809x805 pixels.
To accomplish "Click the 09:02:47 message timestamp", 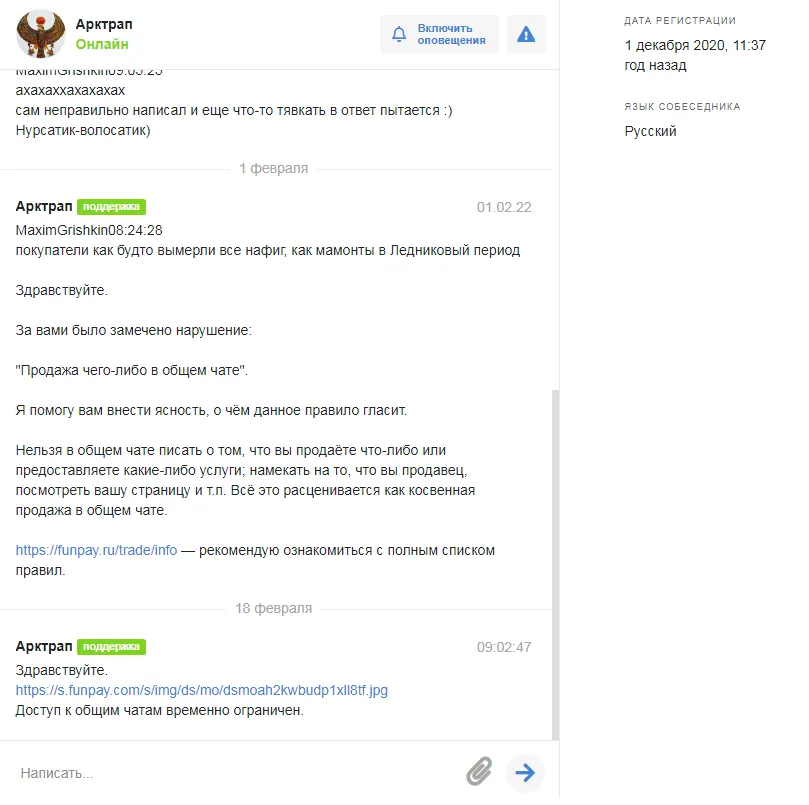I will point(504,648).
